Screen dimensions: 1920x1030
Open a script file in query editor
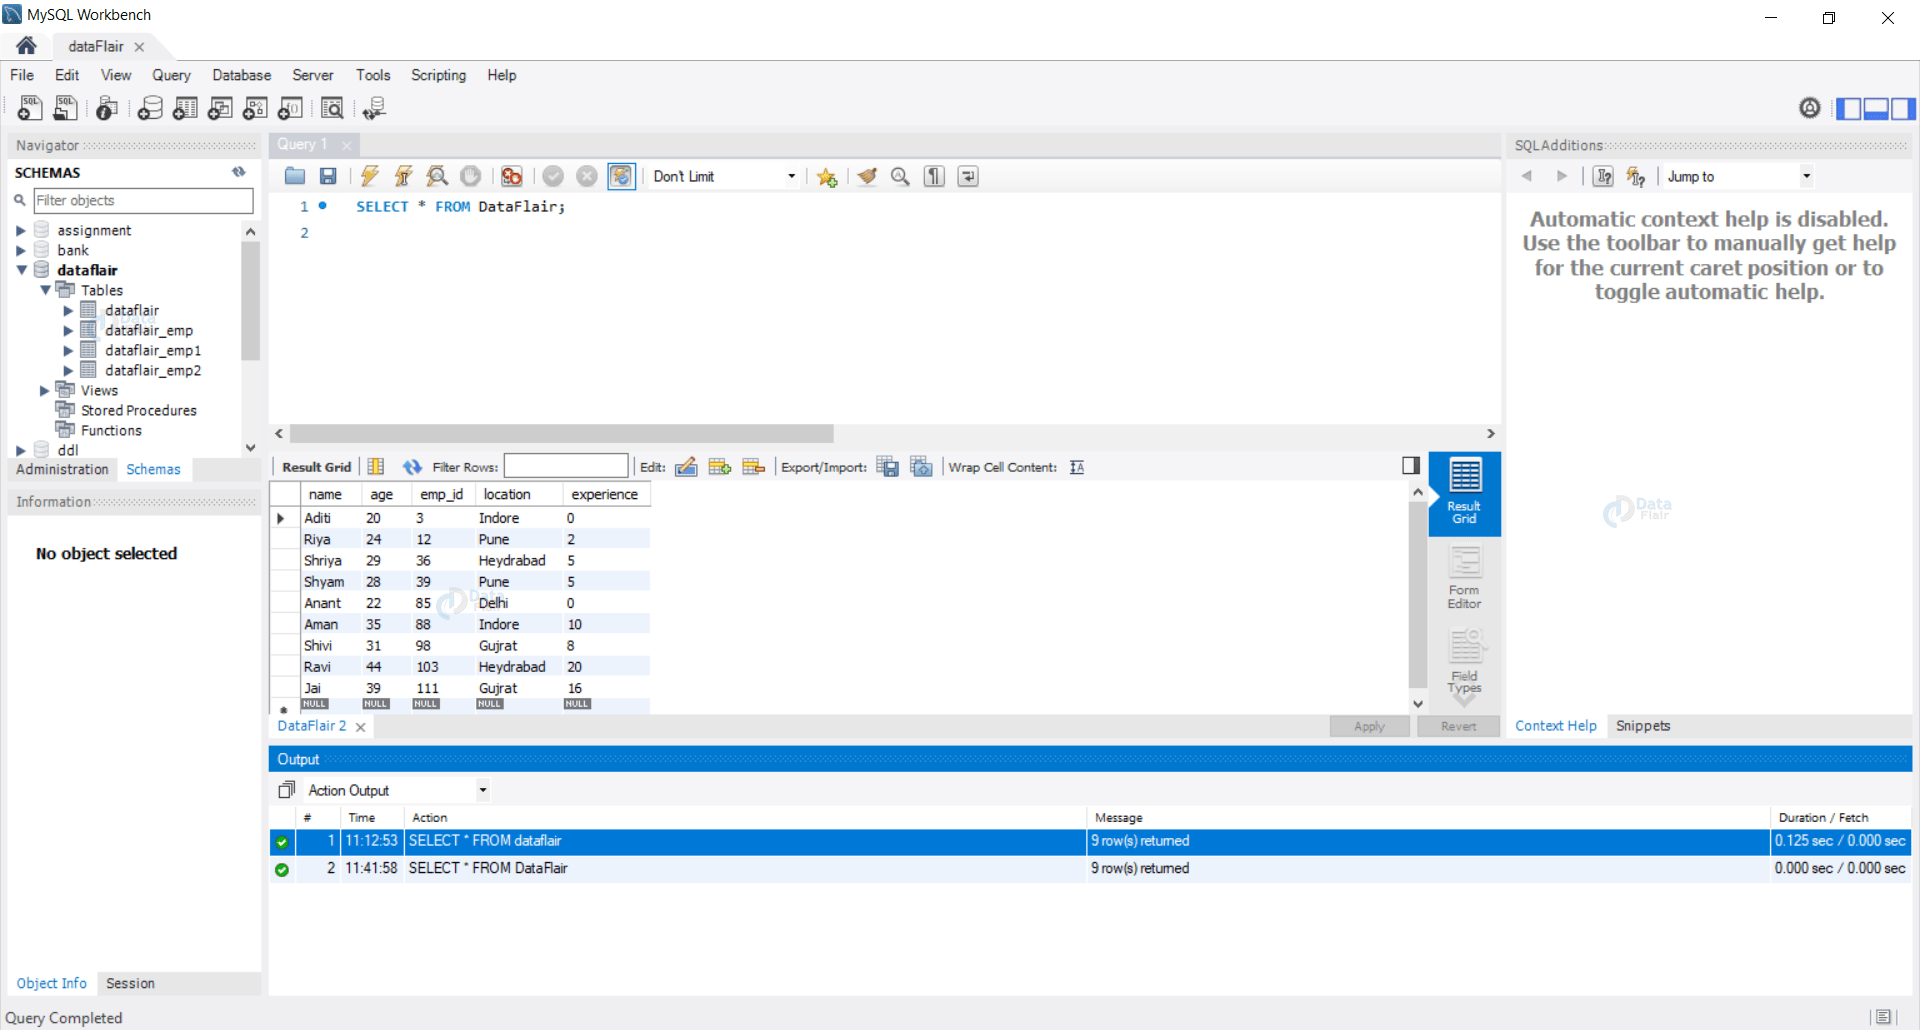pyautogui.click(x=295, y=176)
